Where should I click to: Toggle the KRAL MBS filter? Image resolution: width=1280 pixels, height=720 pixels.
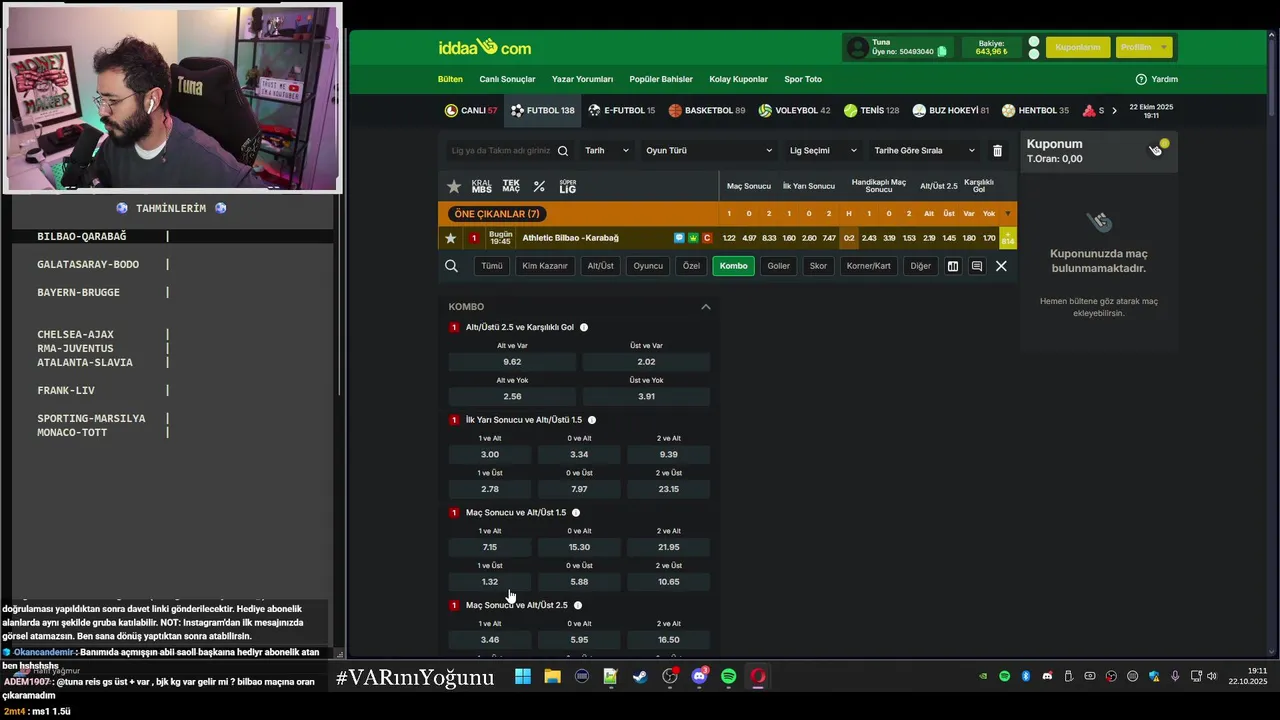pyautogui.click(x=481, y=186)
